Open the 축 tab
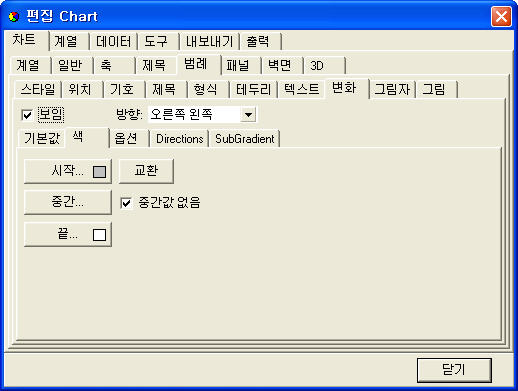Image resolution: width=518 pixels, height=391 pixels. click(x=114, y=65)
